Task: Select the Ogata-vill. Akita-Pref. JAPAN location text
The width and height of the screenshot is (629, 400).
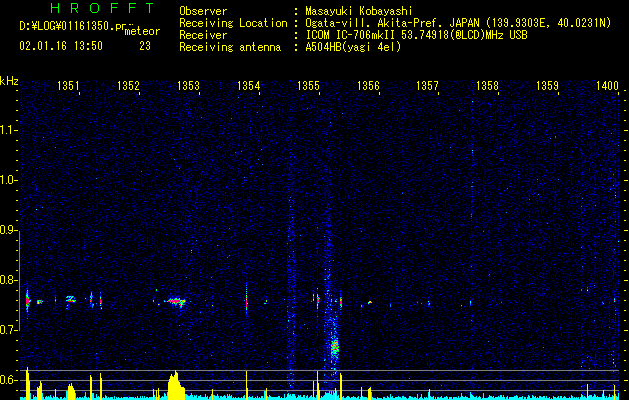Action: click(458, 23)
